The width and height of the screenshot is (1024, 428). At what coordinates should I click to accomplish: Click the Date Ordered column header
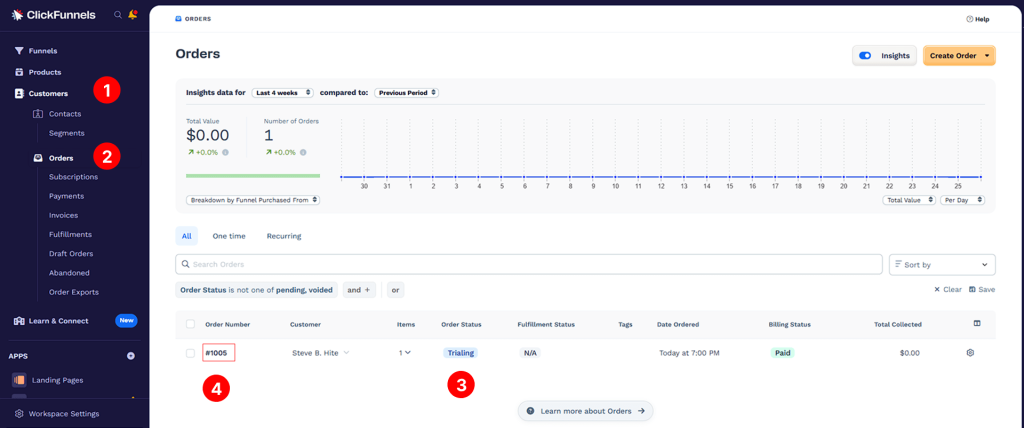pyautogui.click(x=678, y=324)
